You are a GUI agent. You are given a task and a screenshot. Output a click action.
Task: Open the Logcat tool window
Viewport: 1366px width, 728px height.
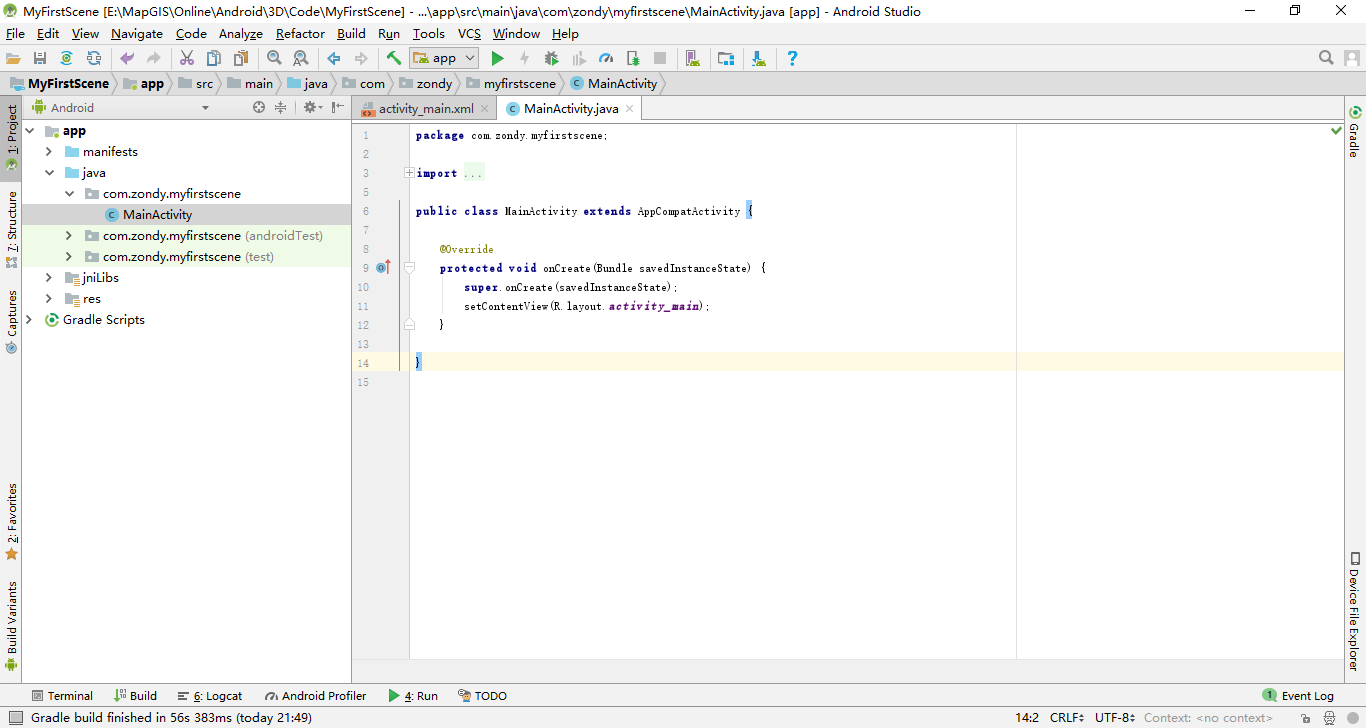click(x=210, y=696)
